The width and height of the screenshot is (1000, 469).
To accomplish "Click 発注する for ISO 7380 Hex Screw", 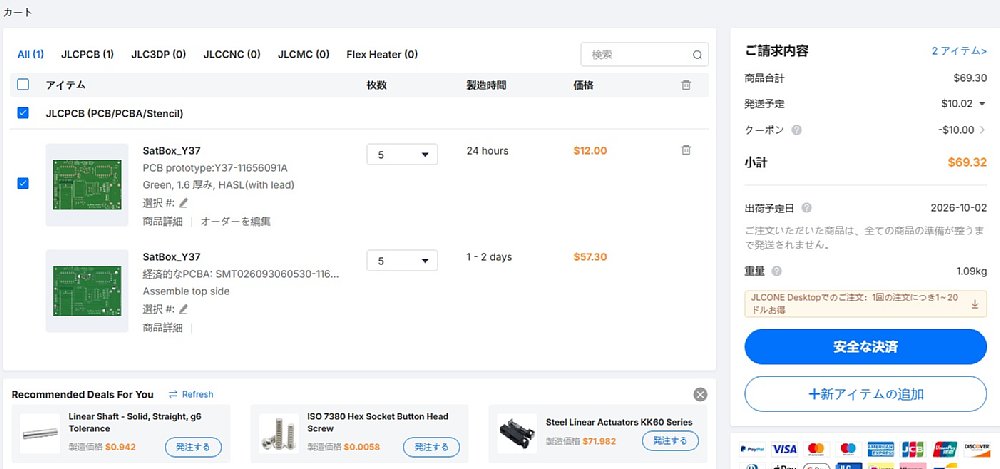I will pyautogui.click(x=431, y=447).
